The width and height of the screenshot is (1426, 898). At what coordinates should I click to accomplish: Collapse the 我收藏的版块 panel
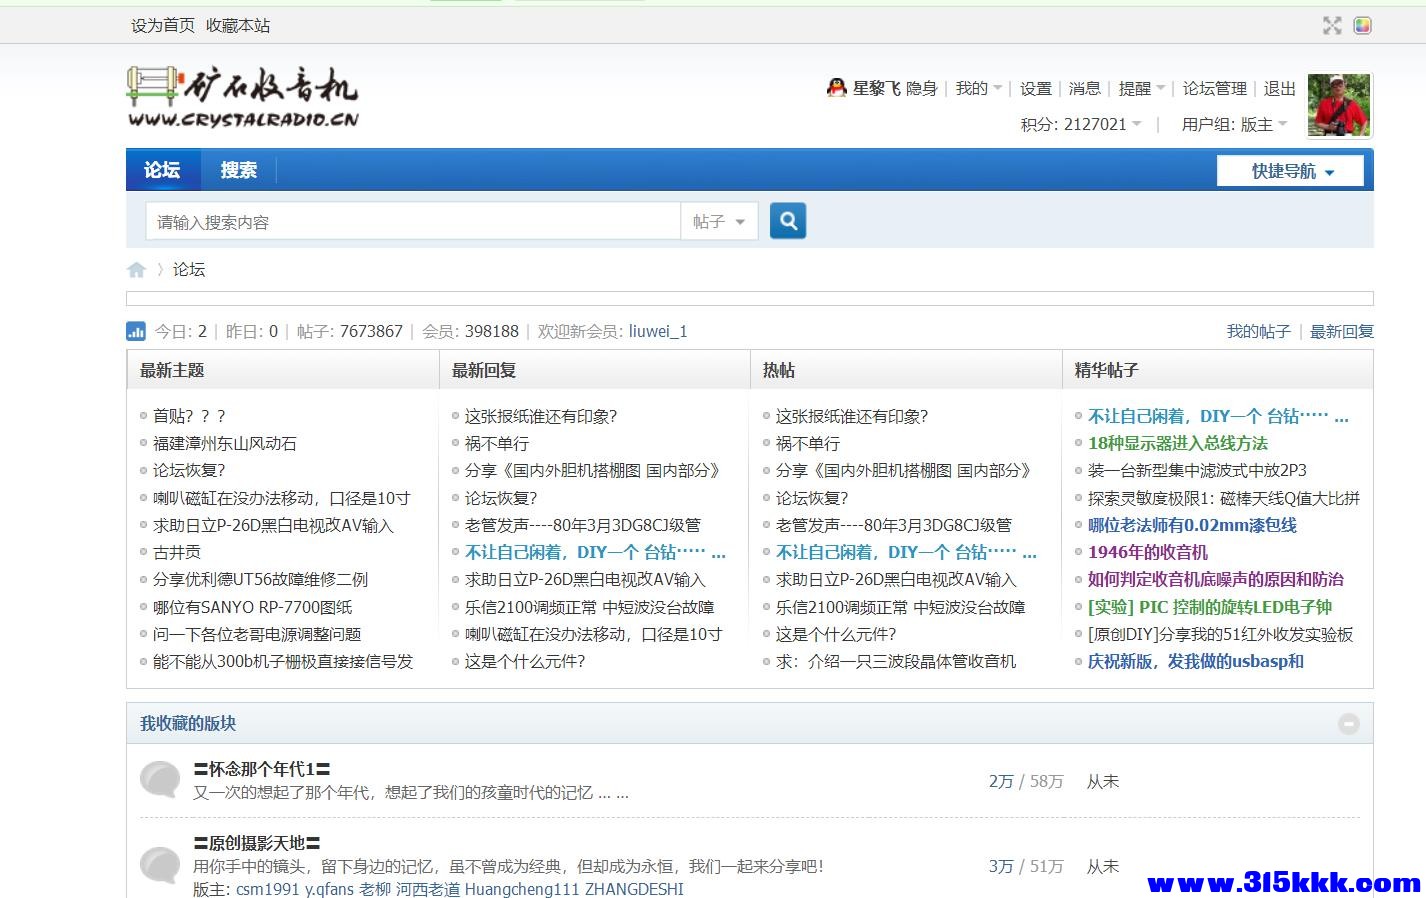point(1349,723)
